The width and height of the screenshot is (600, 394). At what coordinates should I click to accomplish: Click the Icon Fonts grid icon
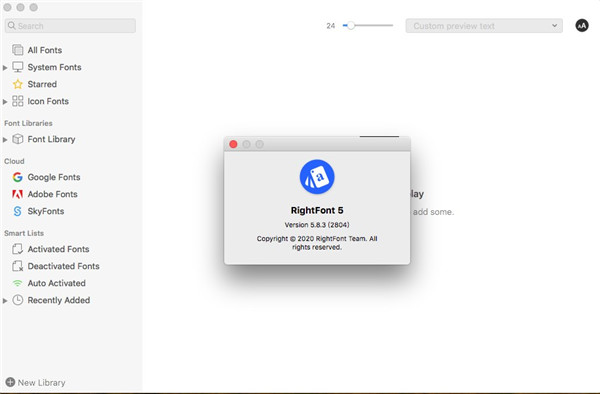[18, 101]
